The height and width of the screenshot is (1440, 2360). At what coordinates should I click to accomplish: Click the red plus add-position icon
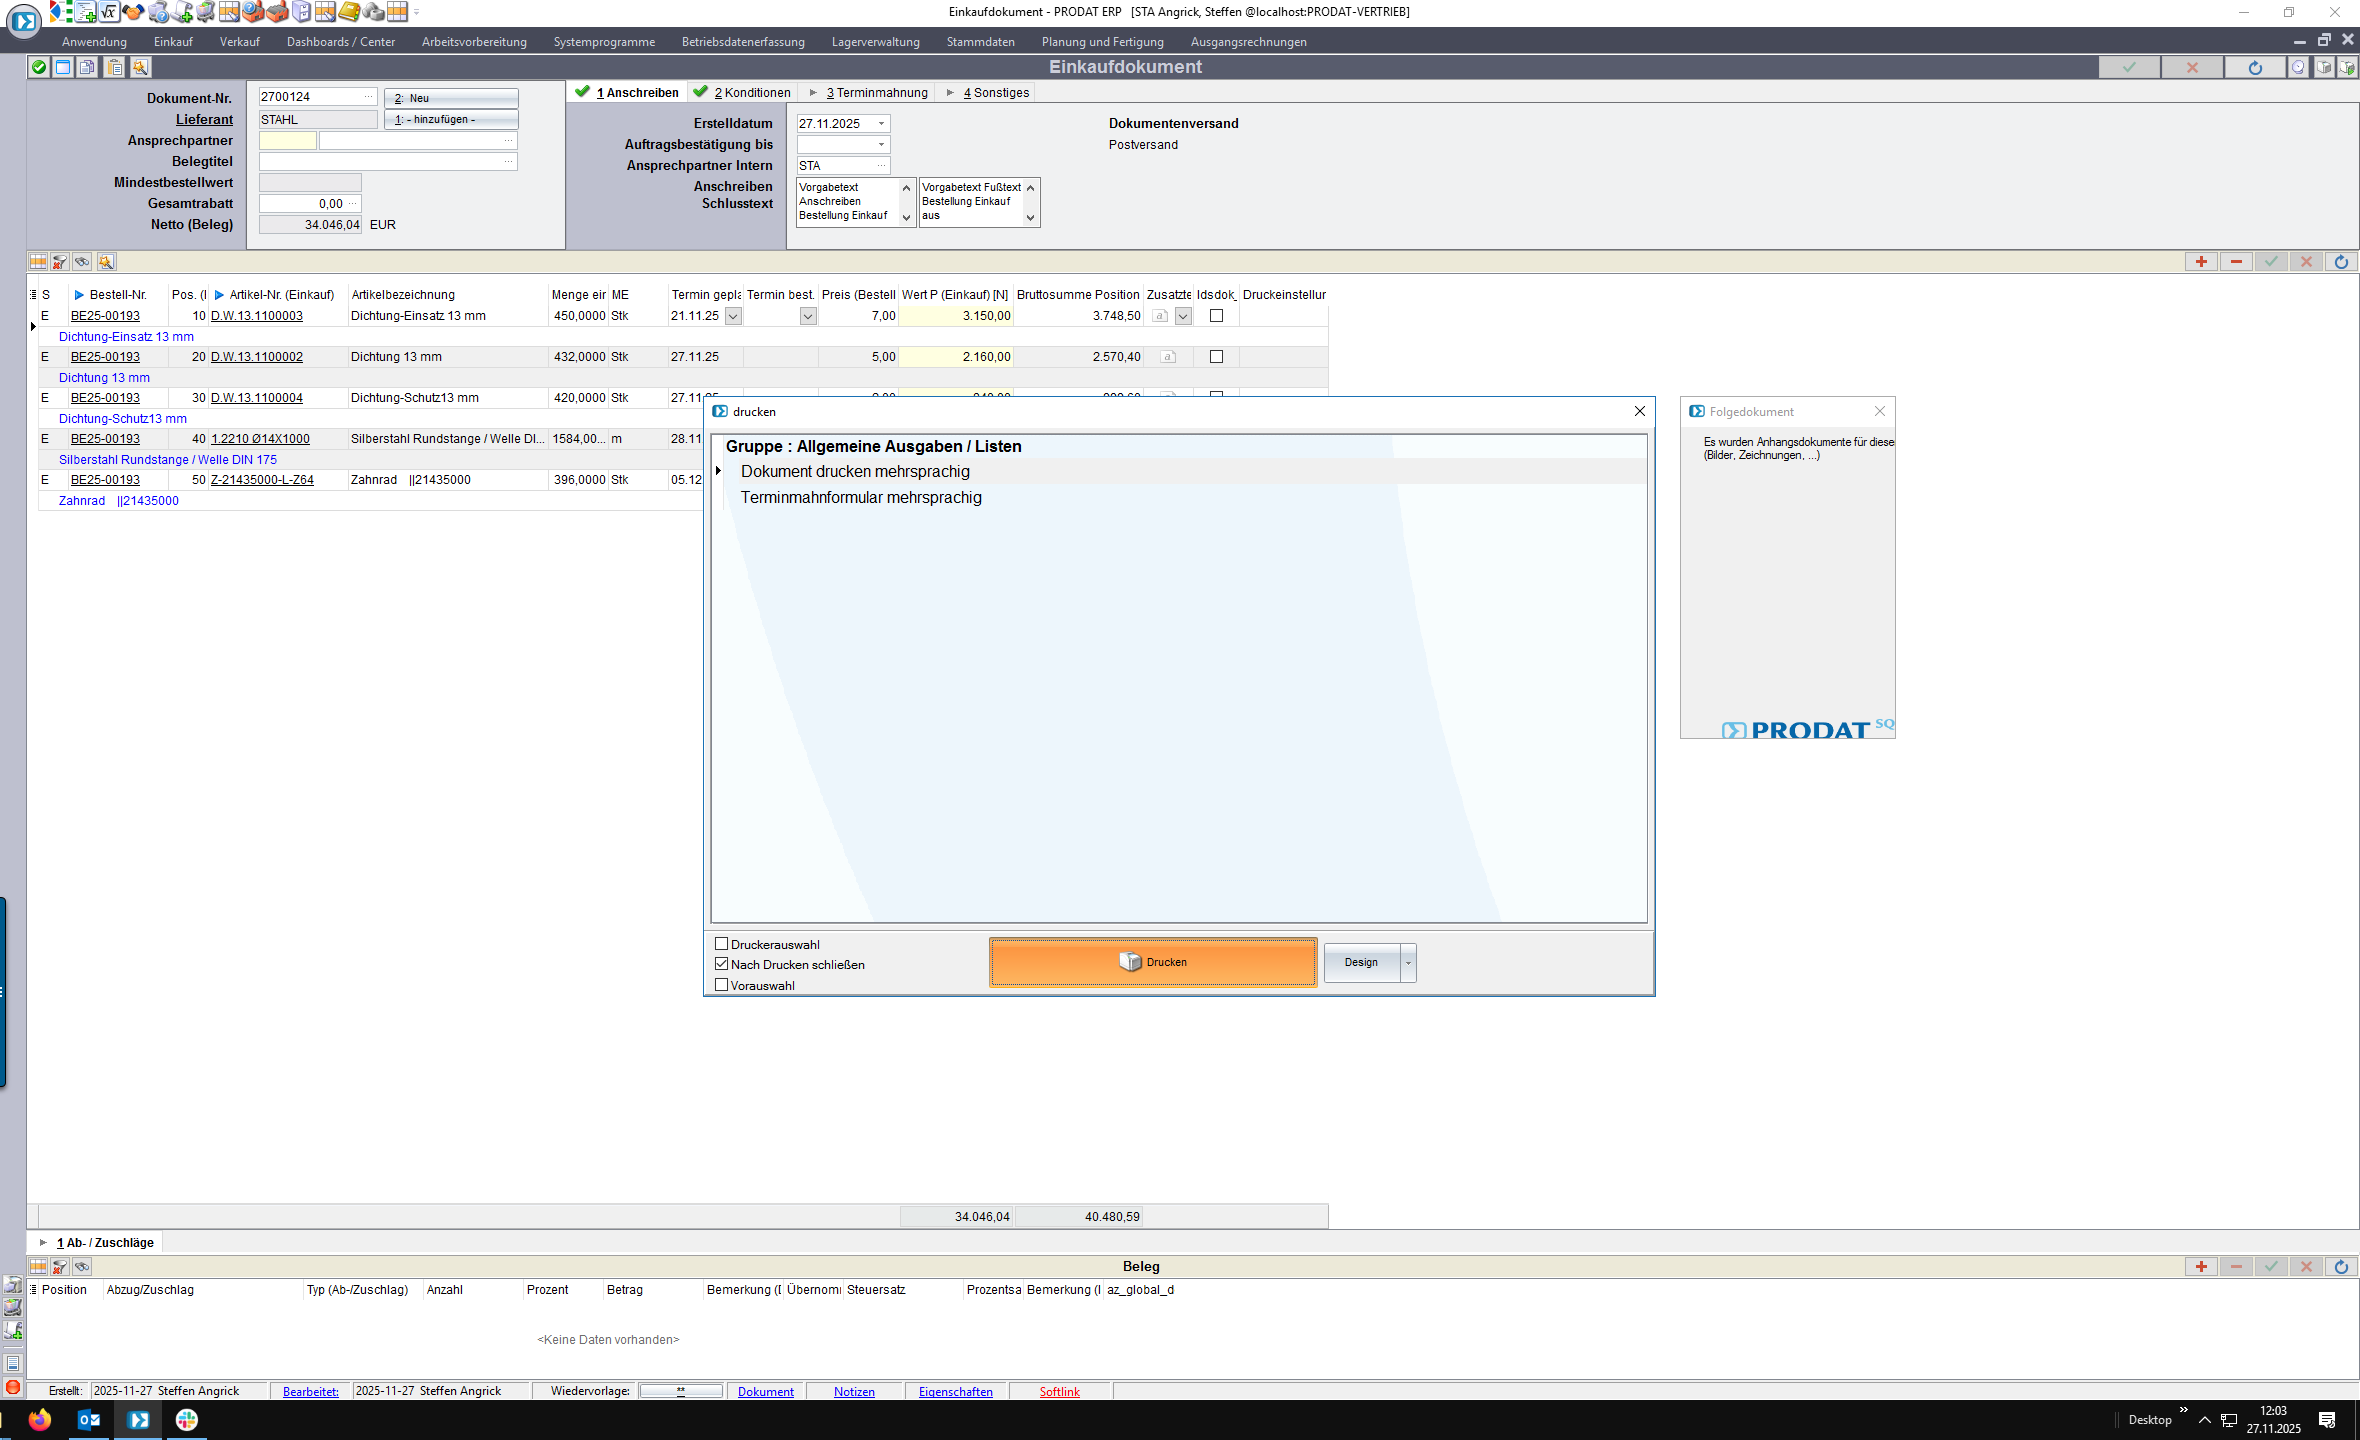(2201, 262)
